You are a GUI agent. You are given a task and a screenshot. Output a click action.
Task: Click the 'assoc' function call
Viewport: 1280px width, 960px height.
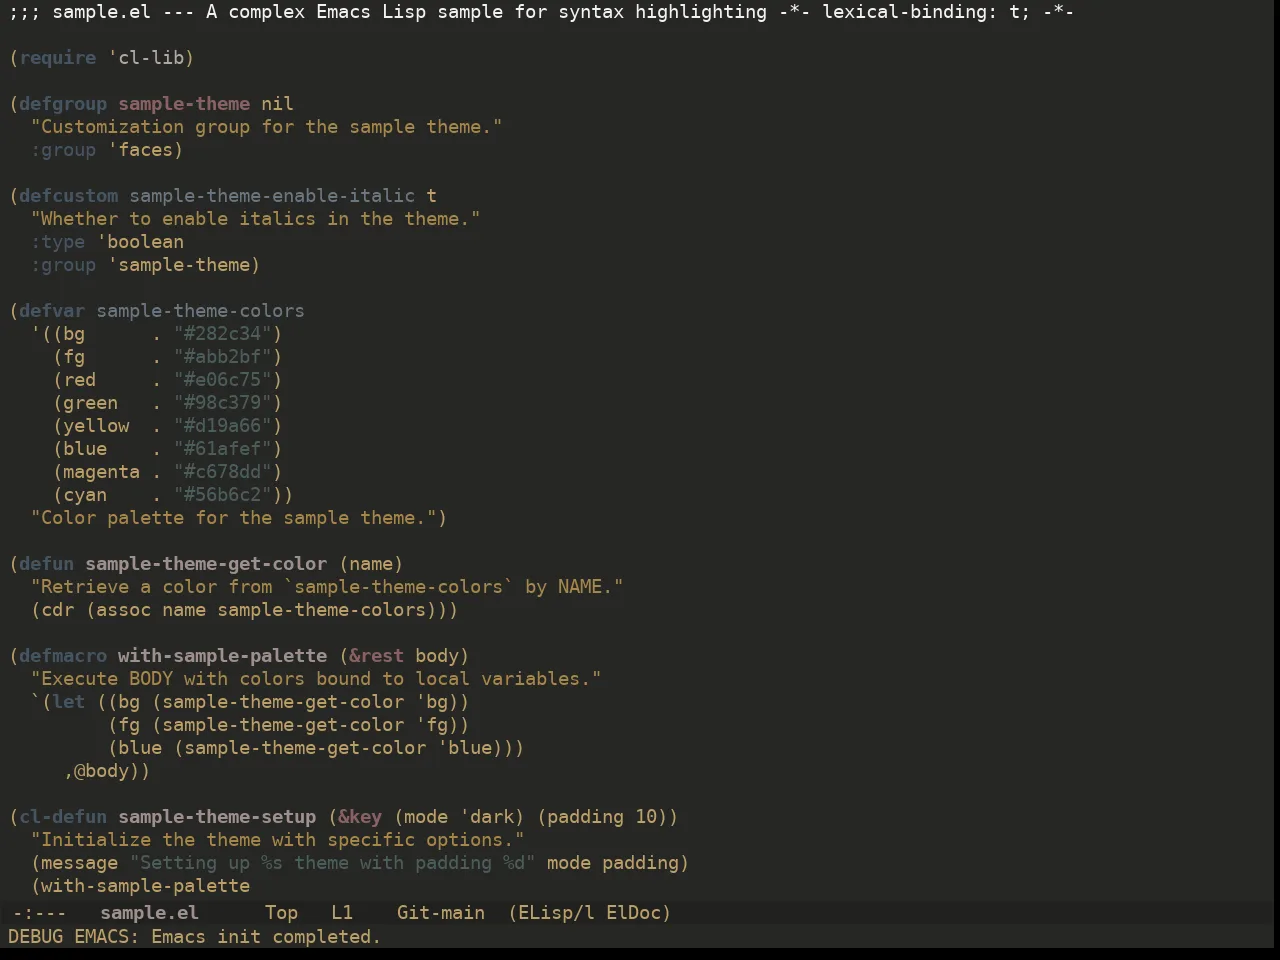coord(124,610)
